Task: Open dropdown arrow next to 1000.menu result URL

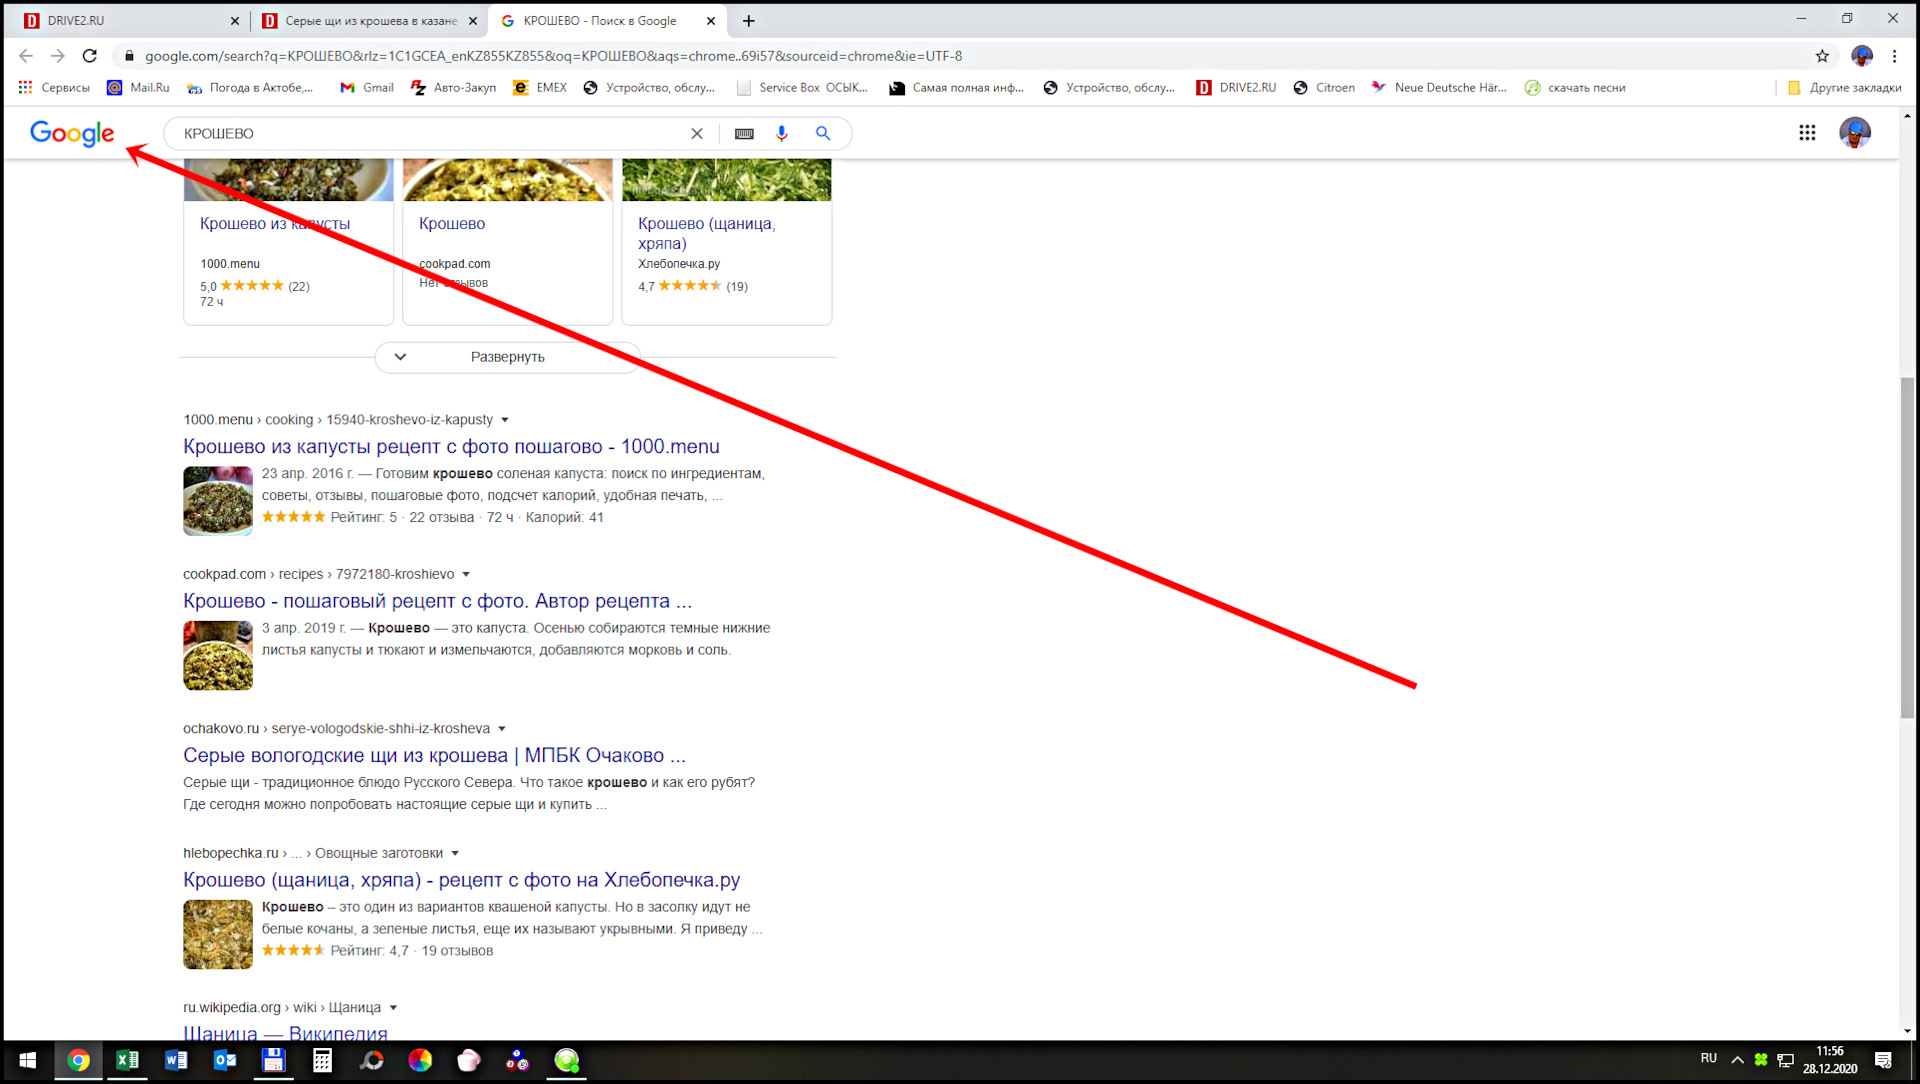Action: [x=505, y=420]
